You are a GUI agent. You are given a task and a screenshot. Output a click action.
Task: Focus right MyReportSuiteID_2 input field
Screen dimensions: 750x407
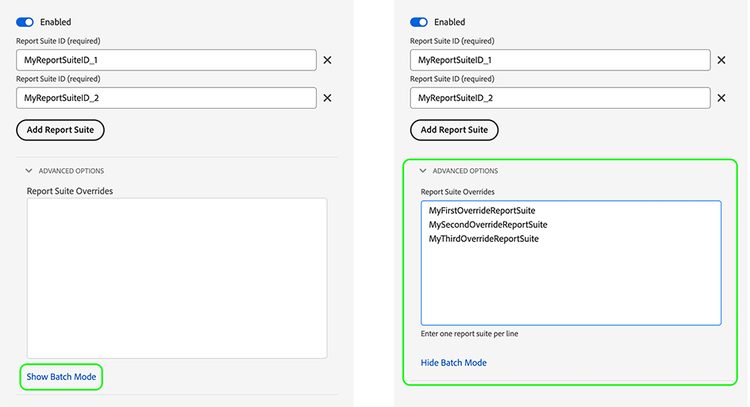pos(560,98)
